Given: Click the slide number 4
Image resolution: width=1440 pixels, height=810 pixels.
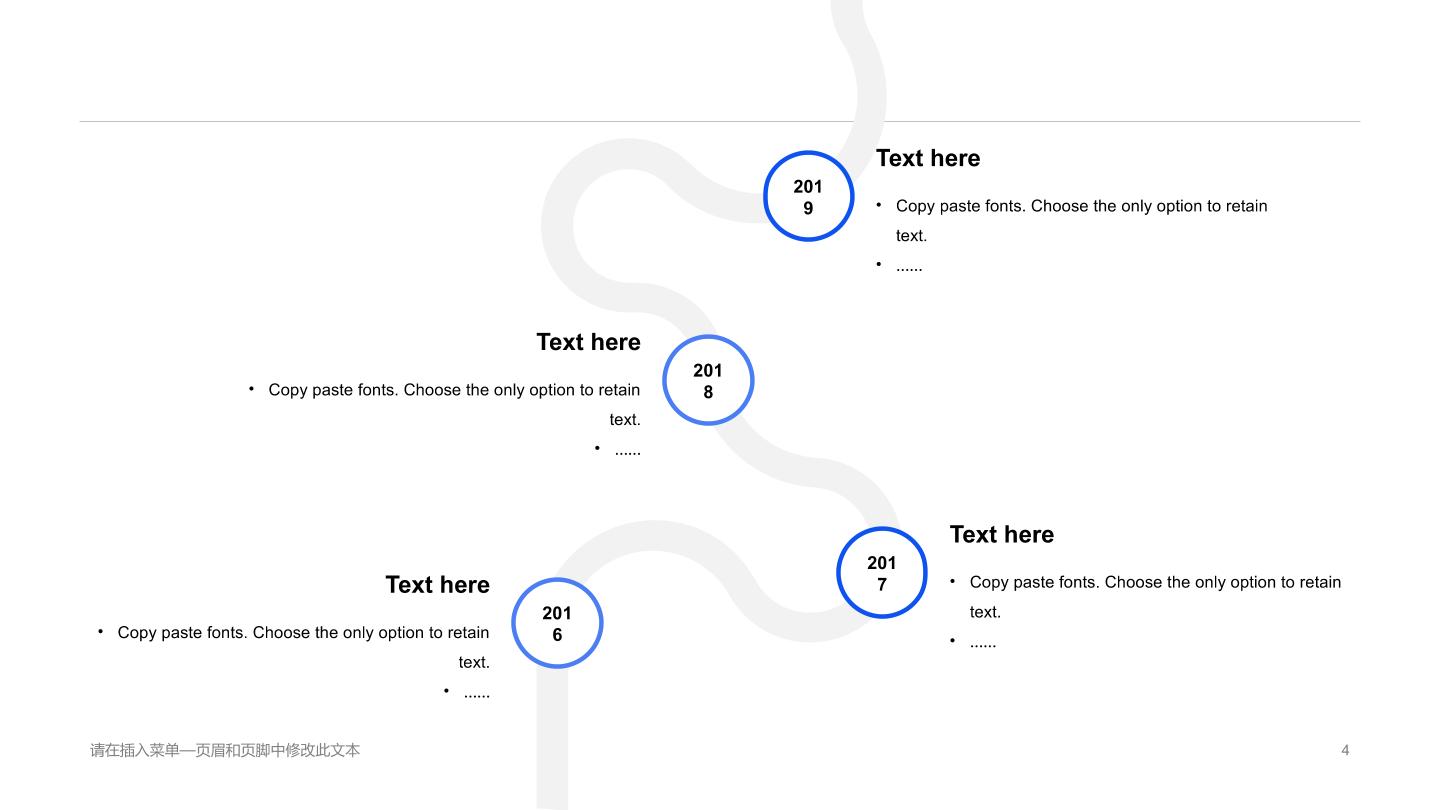Looking at the screenshot, I should point(1345,750).
